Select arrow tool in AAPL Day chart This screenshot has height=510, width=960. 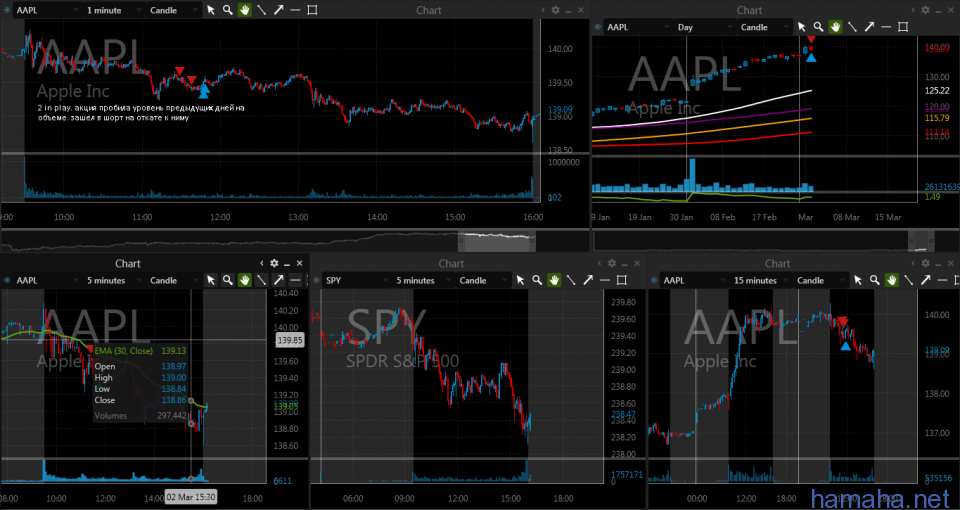point(869,27)
